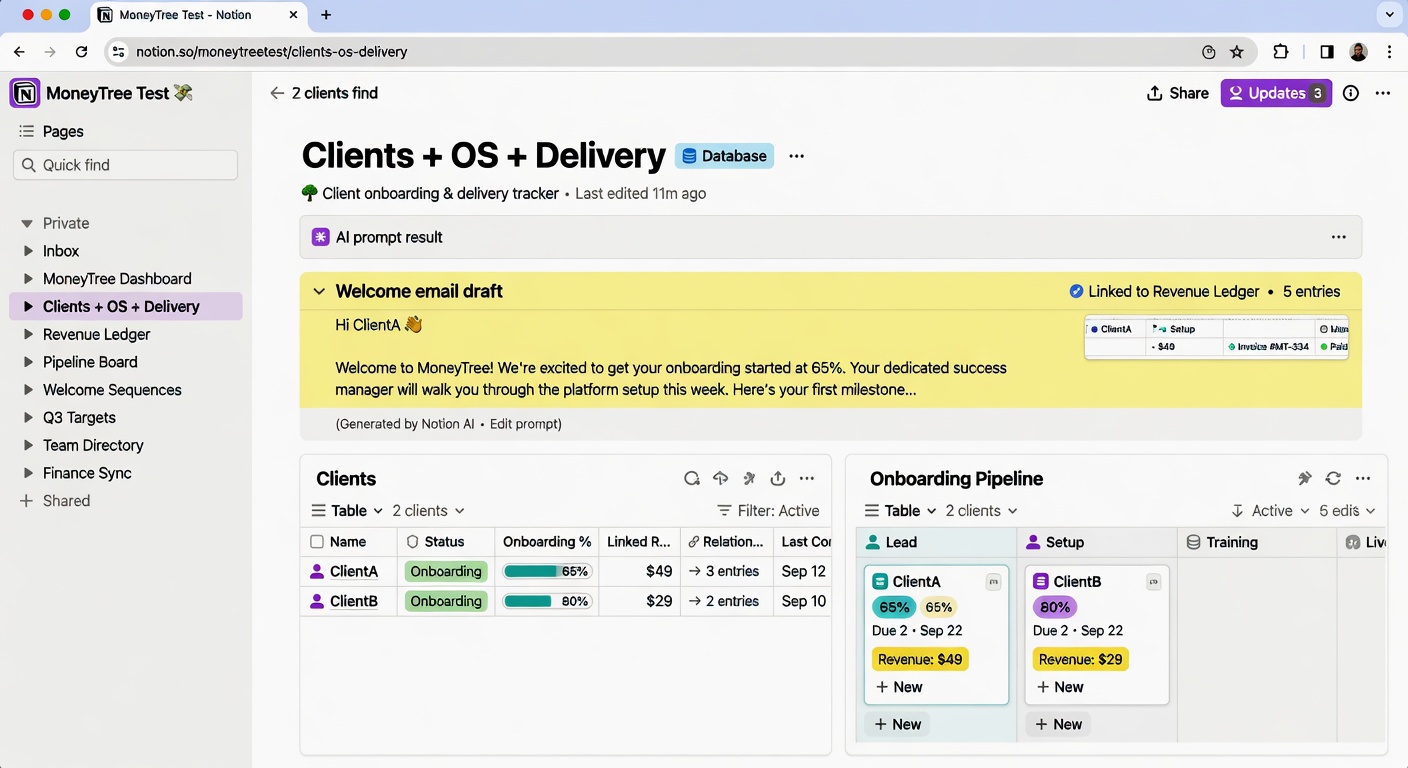Screen dimensions: 1408x768
Task: Select the Setup column header in pipeline
Action: [x=1097, y=542]
